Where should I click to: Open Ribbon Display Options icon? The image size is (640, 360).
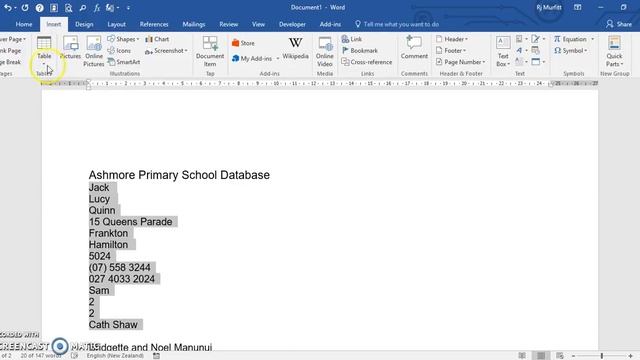pos(578,7)
